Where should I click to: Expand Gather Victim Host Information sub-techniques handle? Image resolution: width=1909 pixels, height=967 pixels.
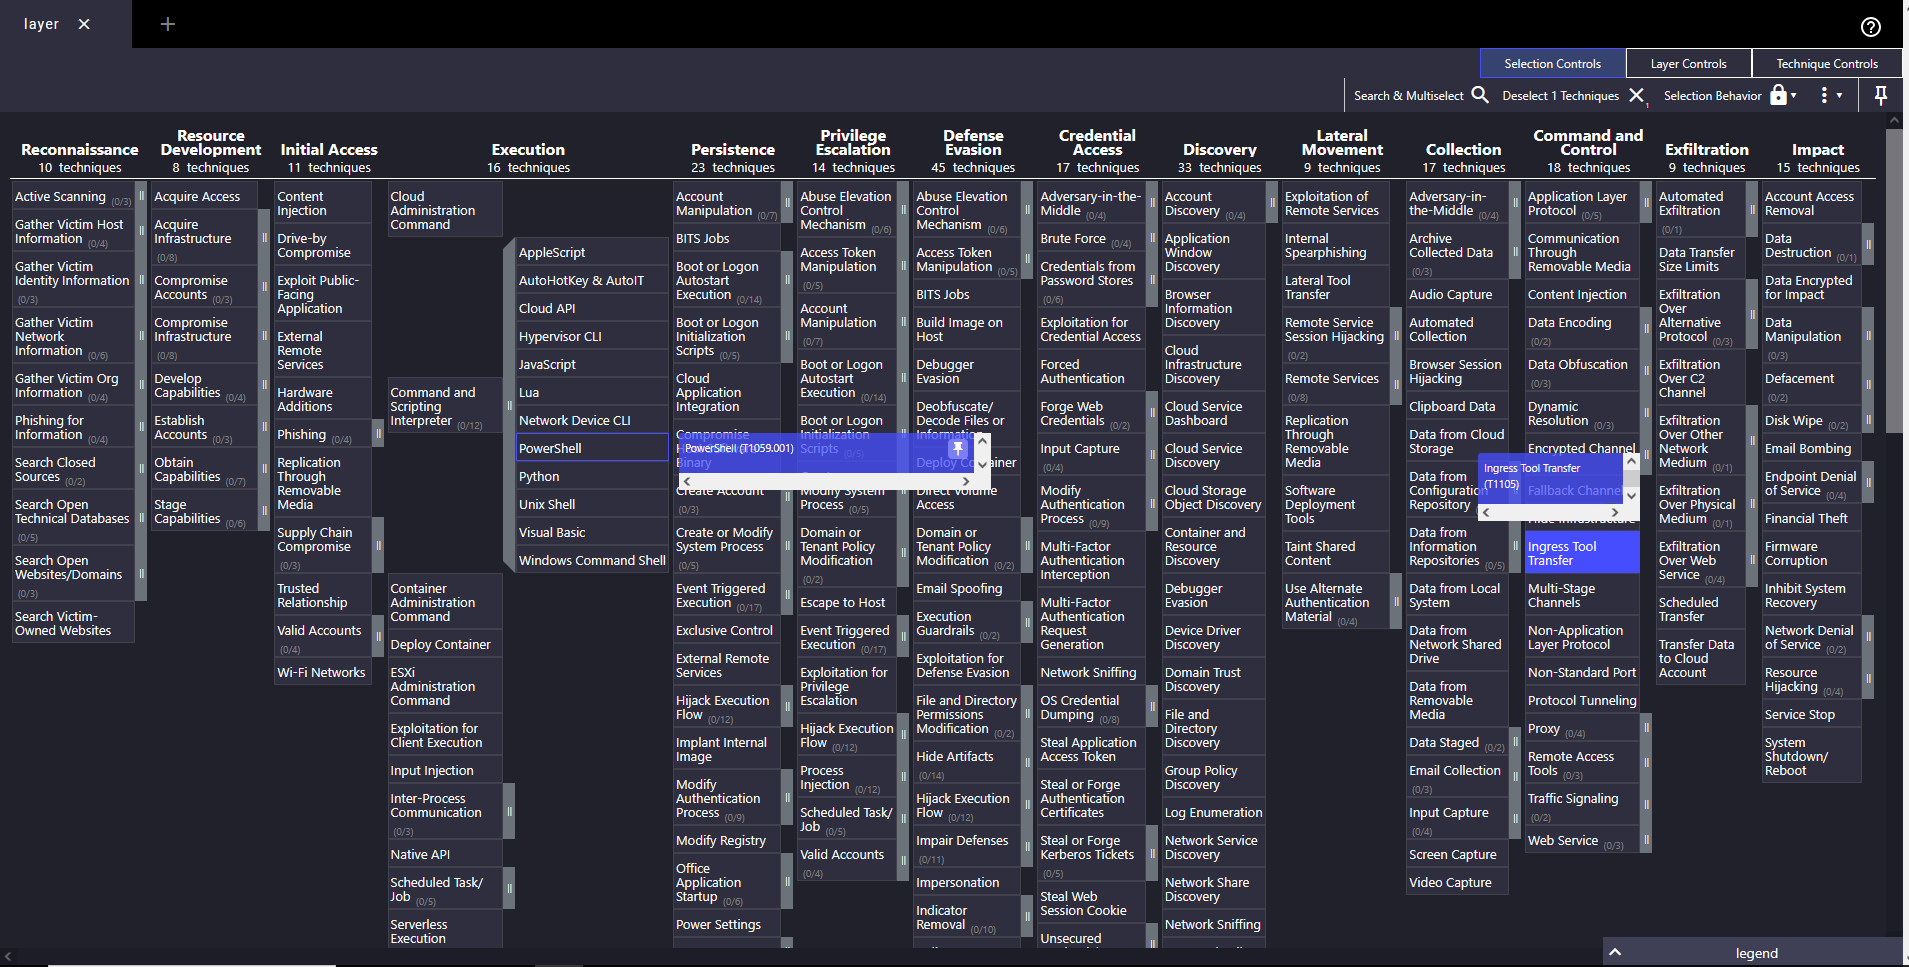(141, 230)
